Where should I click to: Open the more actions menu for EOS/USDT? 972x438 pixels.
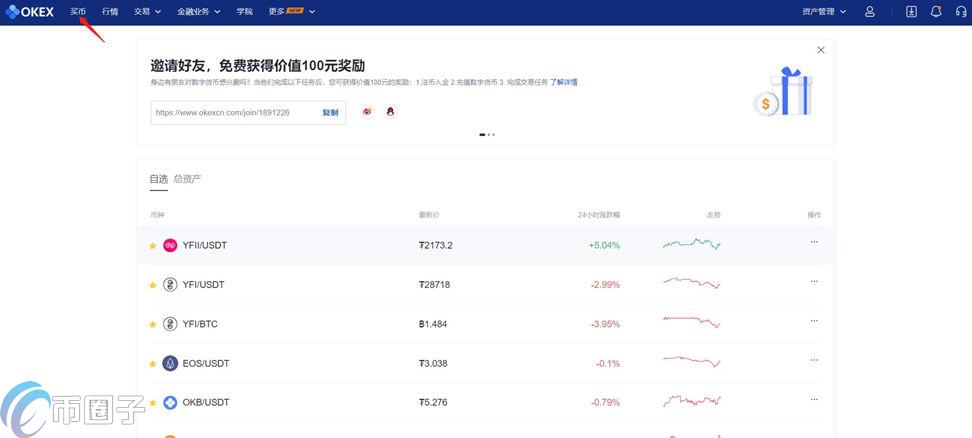[814, 361]
